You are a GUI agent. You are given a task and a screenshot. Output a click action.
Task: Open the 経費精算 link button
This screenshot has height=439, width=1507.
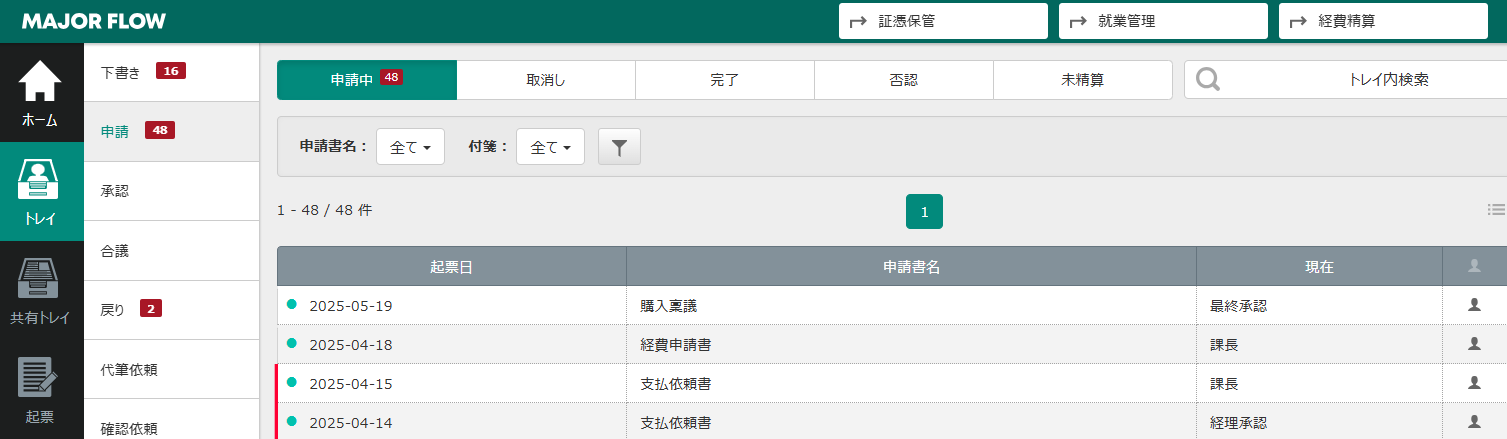(1383, 21)
